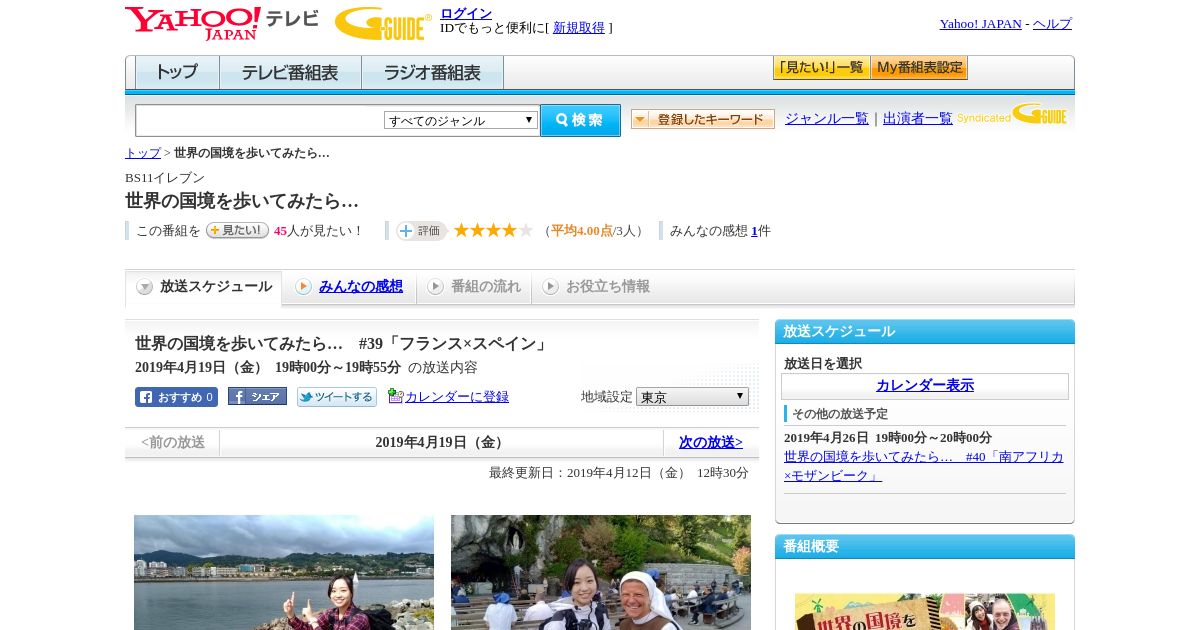Go to トップ navigation tab
Viewport: 1200px width, 630px height.
click(x=177, y=73)
